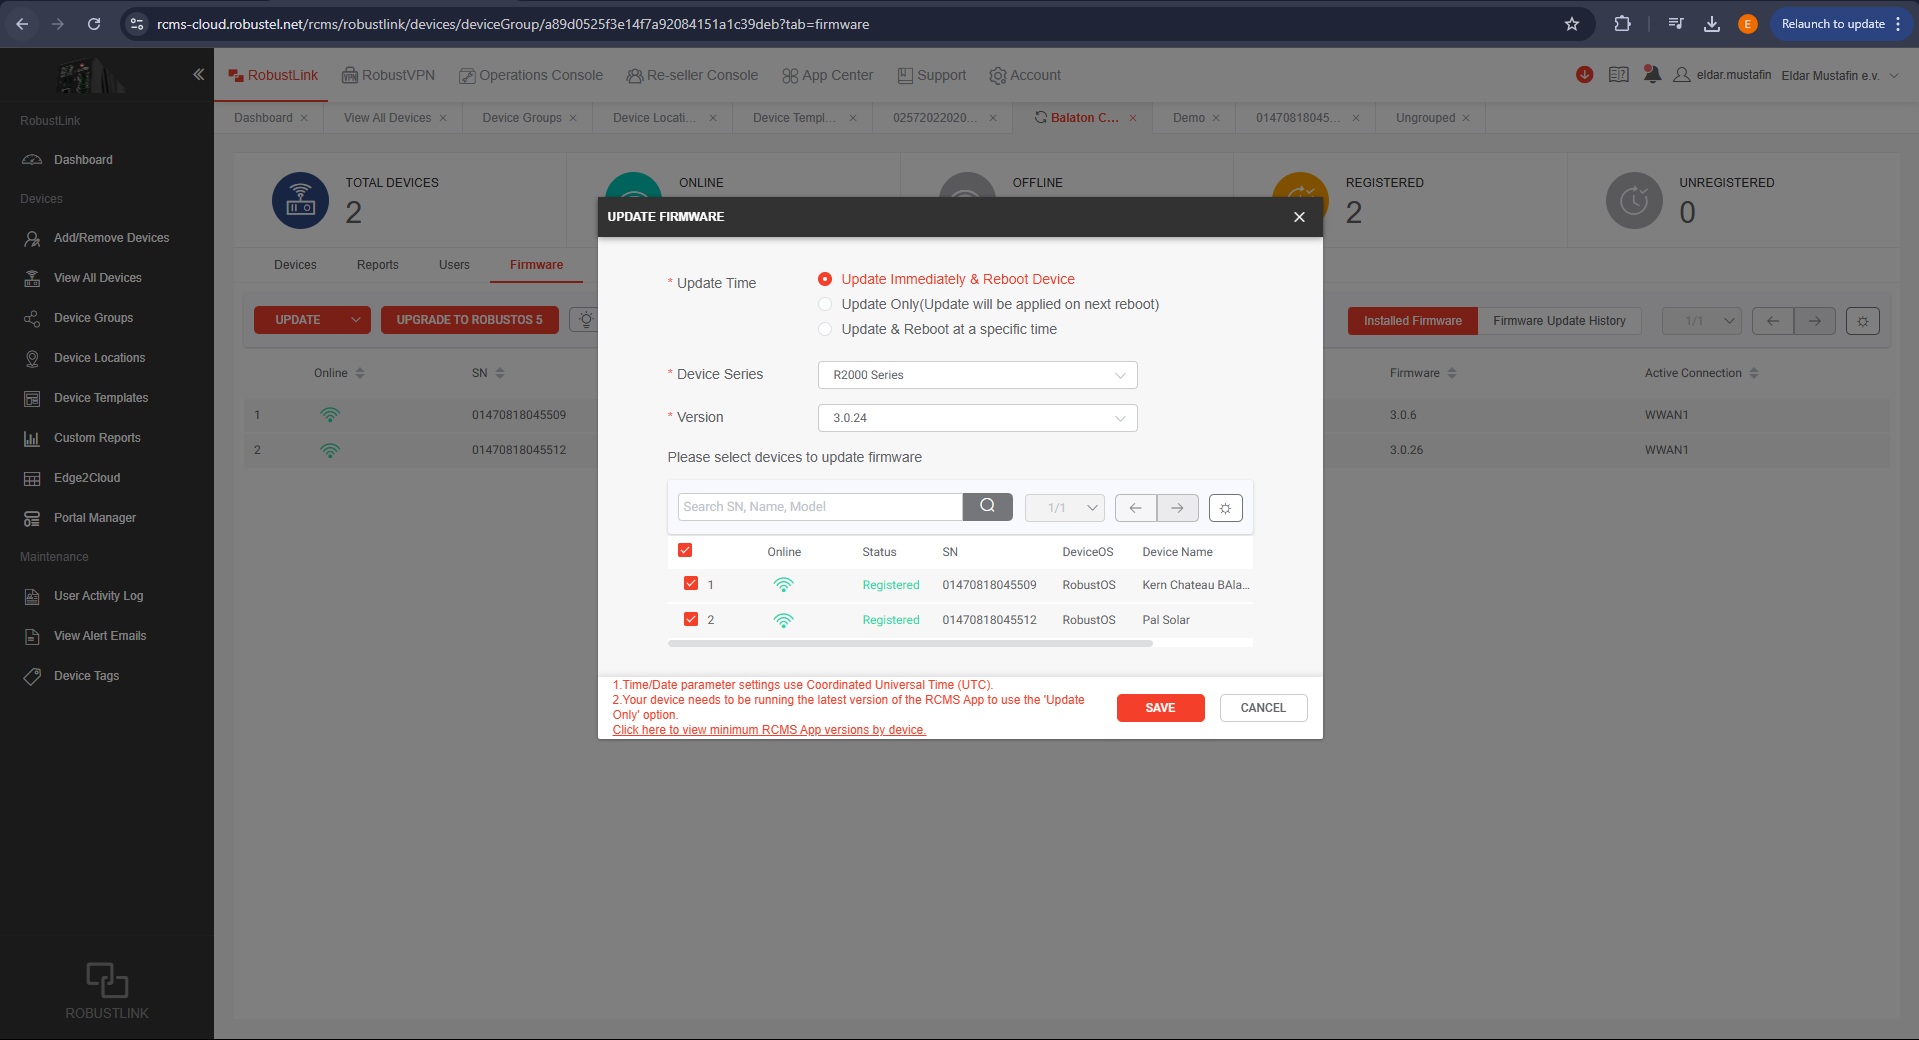The height and width of the screenshot is (1040, 1919).
Task: Click the Installed Firmware button
Action: [x=1412, y=321]
